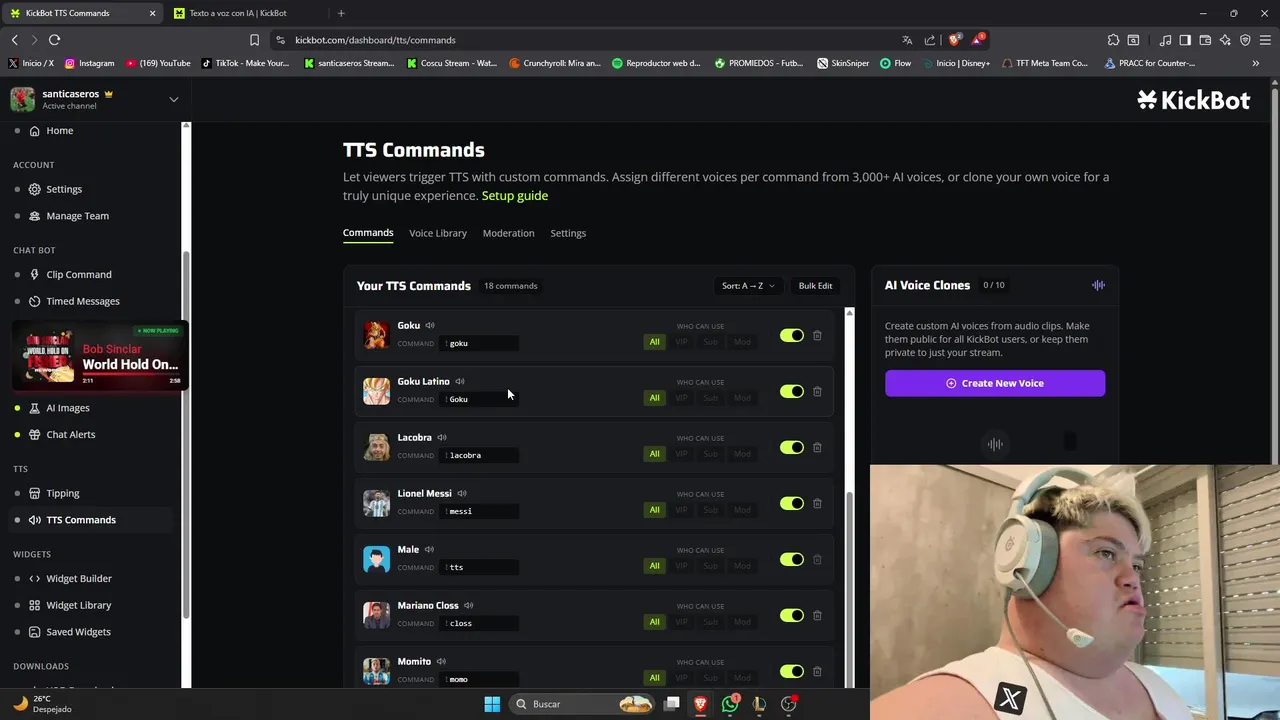Edit the !messi command field
1280x720 pixels.
tap(480, 511)
